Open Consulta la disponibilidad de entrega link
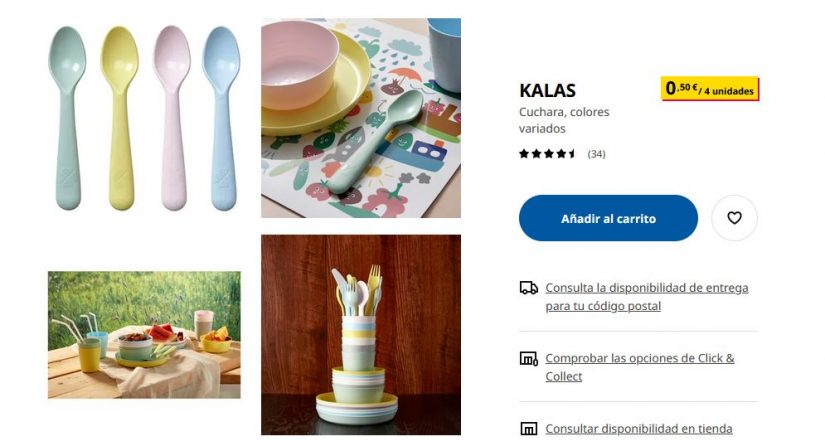The height and width of the screenshot is (446, 825). 647,297
